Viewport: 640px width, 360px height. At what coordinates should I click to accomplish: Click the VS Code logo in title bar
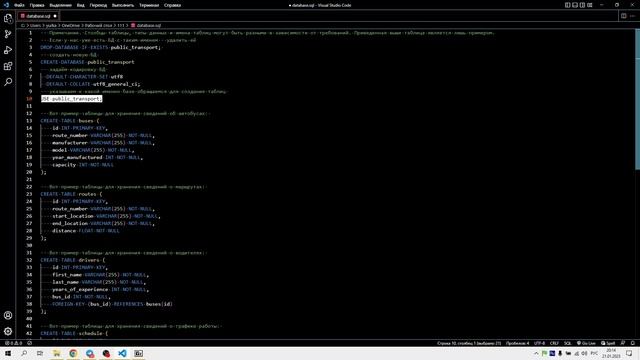[6, 5]
